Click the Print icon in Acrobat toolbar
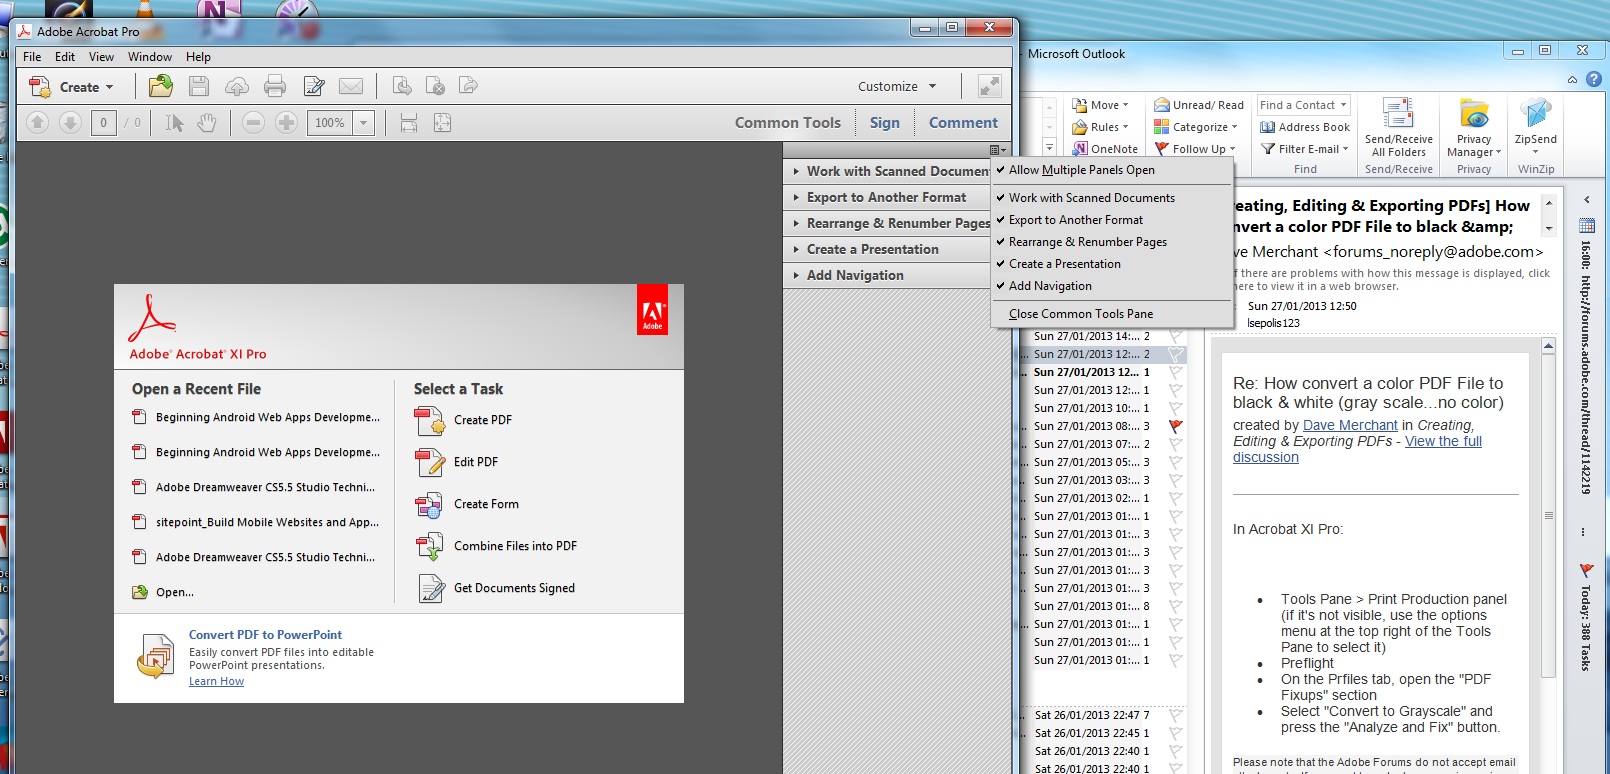 (275, 87)
